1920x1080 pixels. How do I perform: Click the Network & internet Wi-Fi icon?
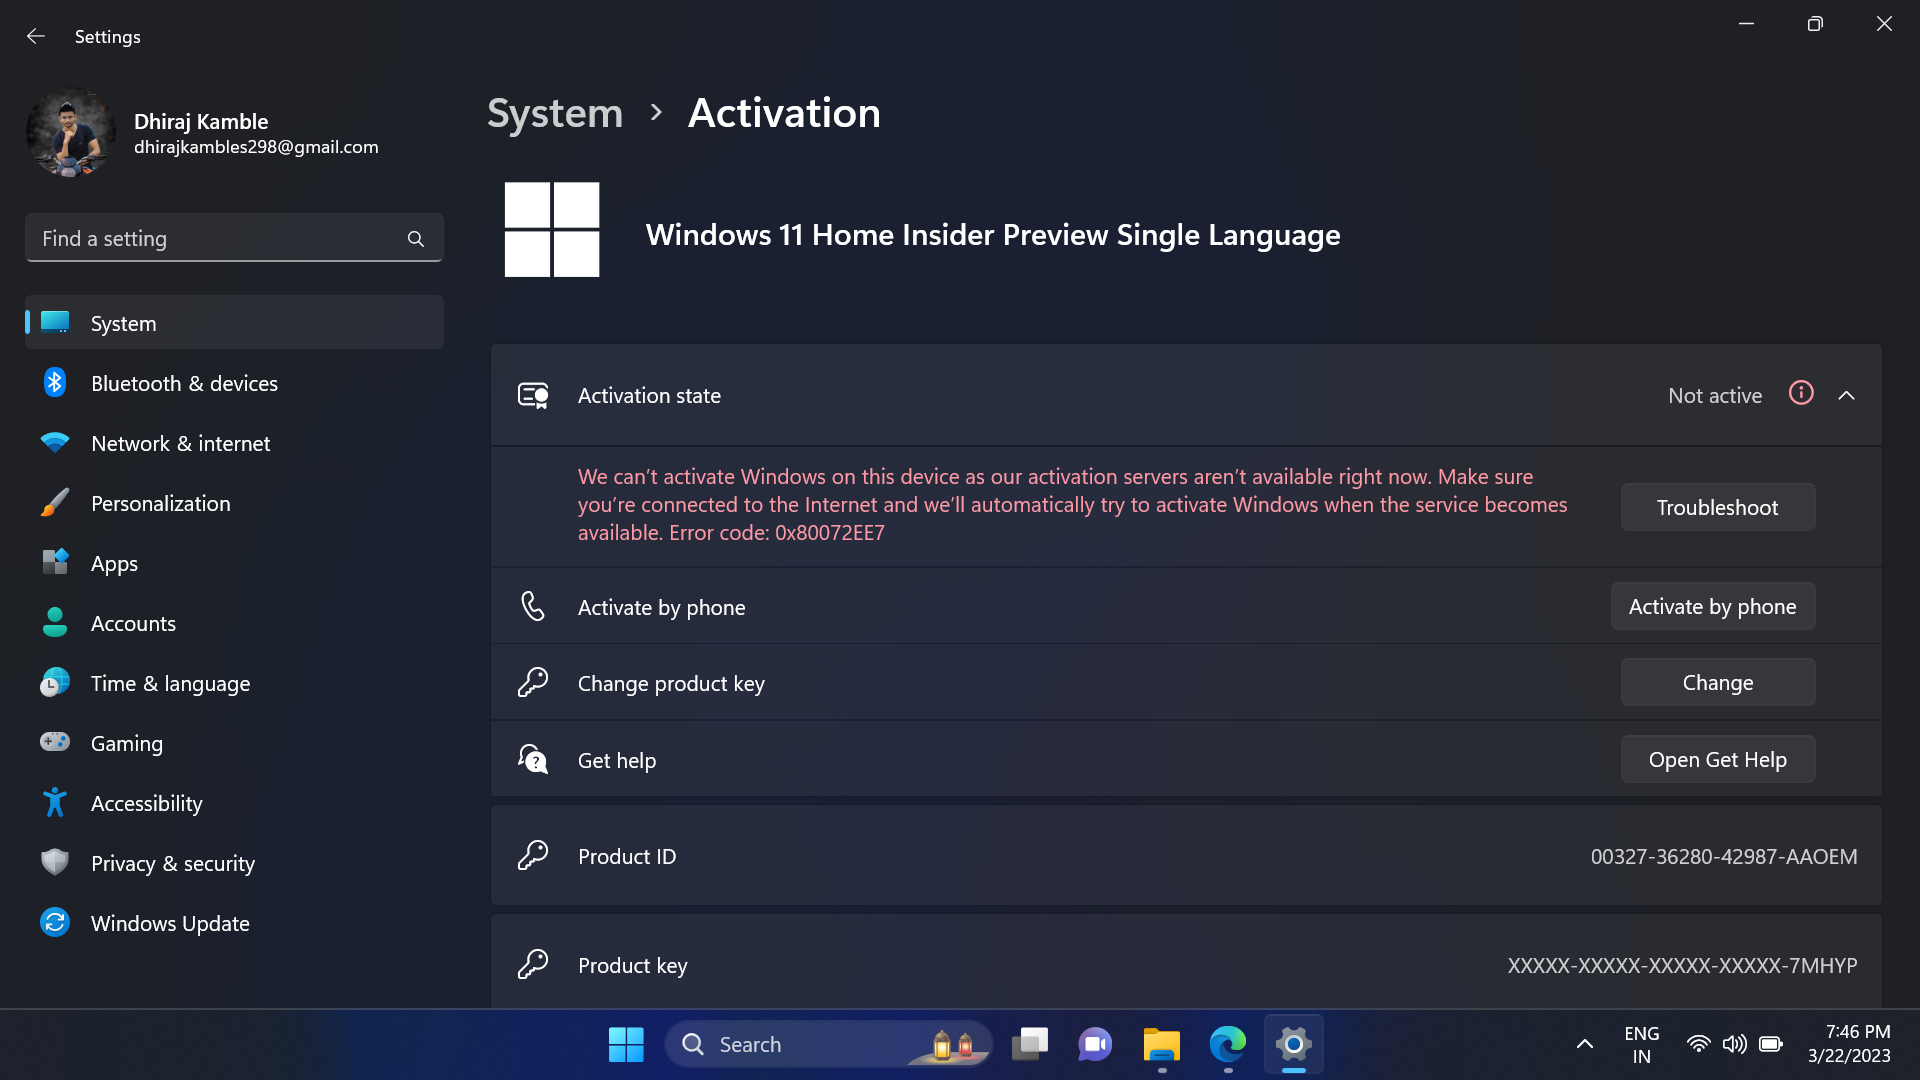tap(55, 443)
